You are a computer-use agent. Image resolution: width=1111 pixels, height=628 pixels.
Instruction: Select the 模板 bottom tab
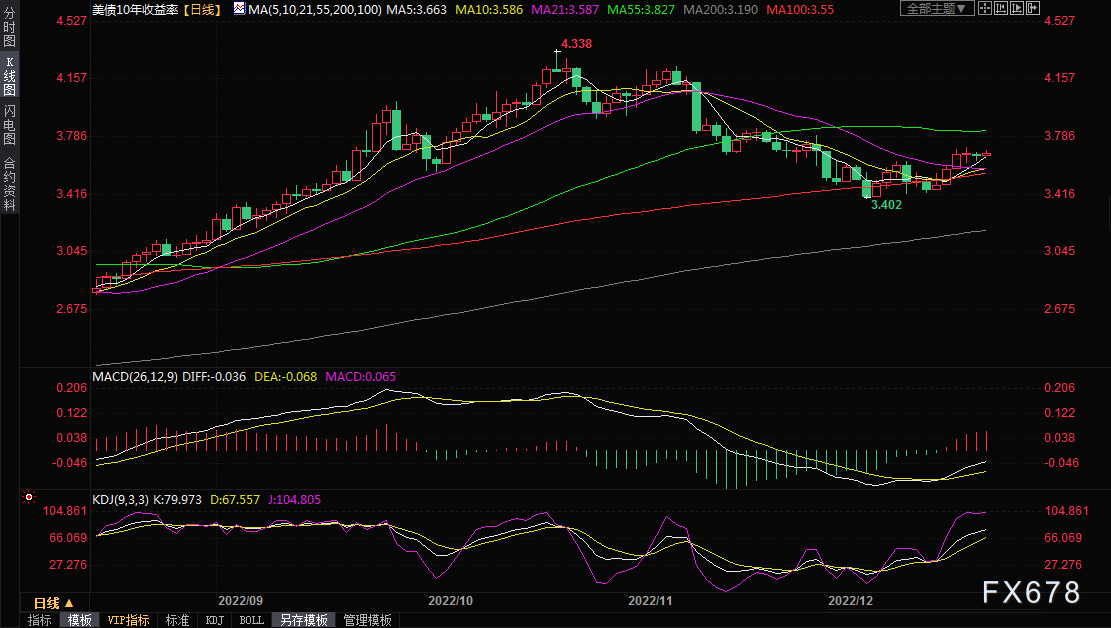[79, 620]
